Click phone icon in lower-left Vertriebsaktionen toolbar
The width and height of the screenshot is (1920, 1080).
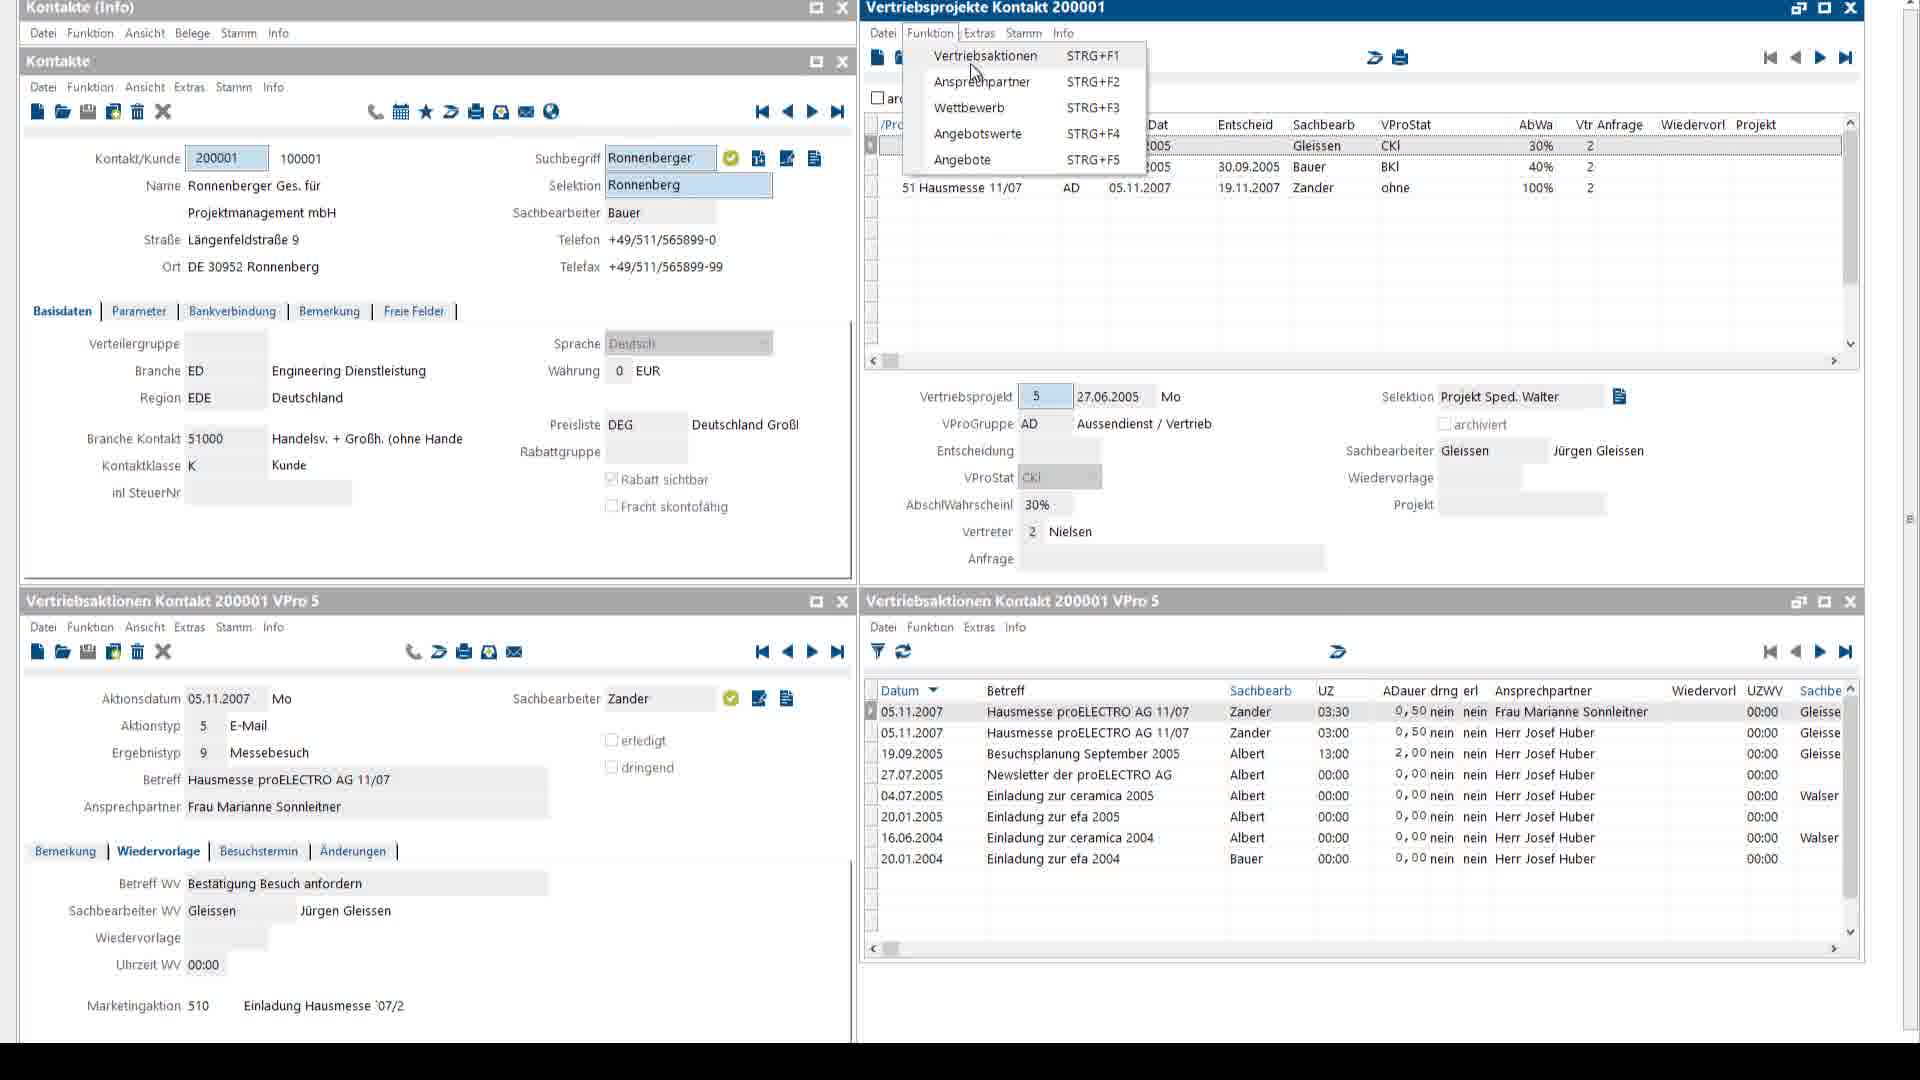pos(413,652)
